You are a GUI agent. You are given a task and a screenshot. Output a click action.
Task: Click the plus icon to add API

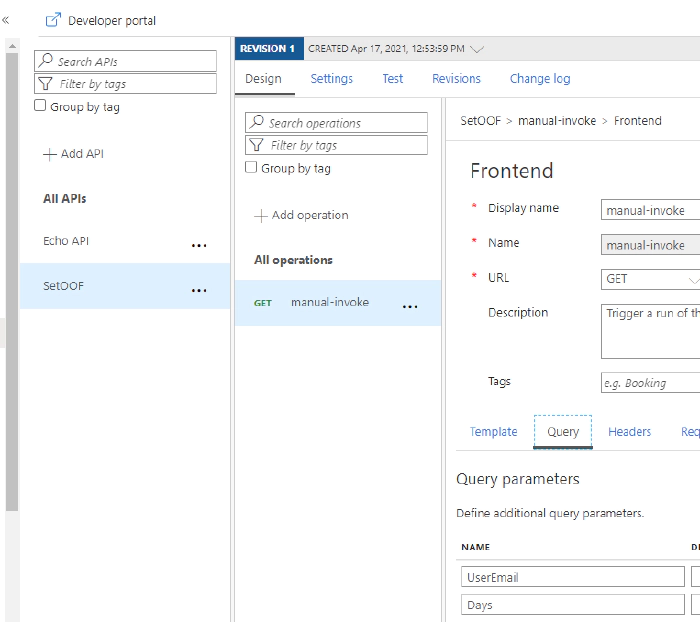(49, 154)
